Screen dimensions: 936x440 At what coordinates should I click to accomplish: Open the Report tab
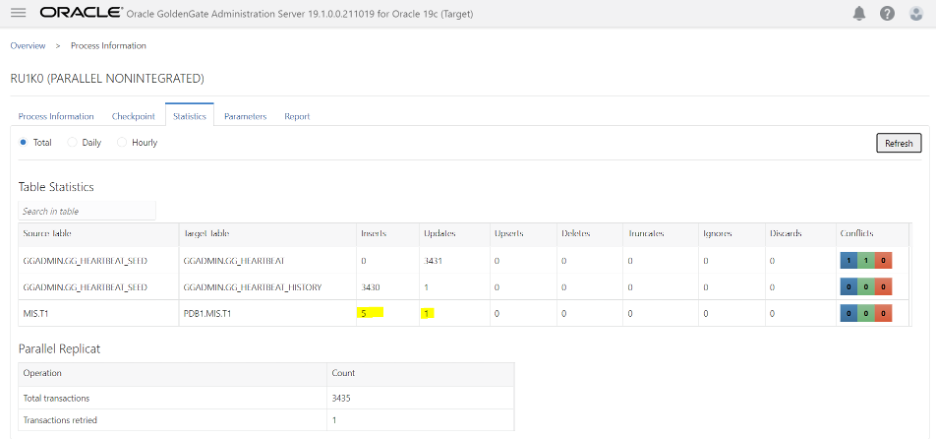pos(297,116)
